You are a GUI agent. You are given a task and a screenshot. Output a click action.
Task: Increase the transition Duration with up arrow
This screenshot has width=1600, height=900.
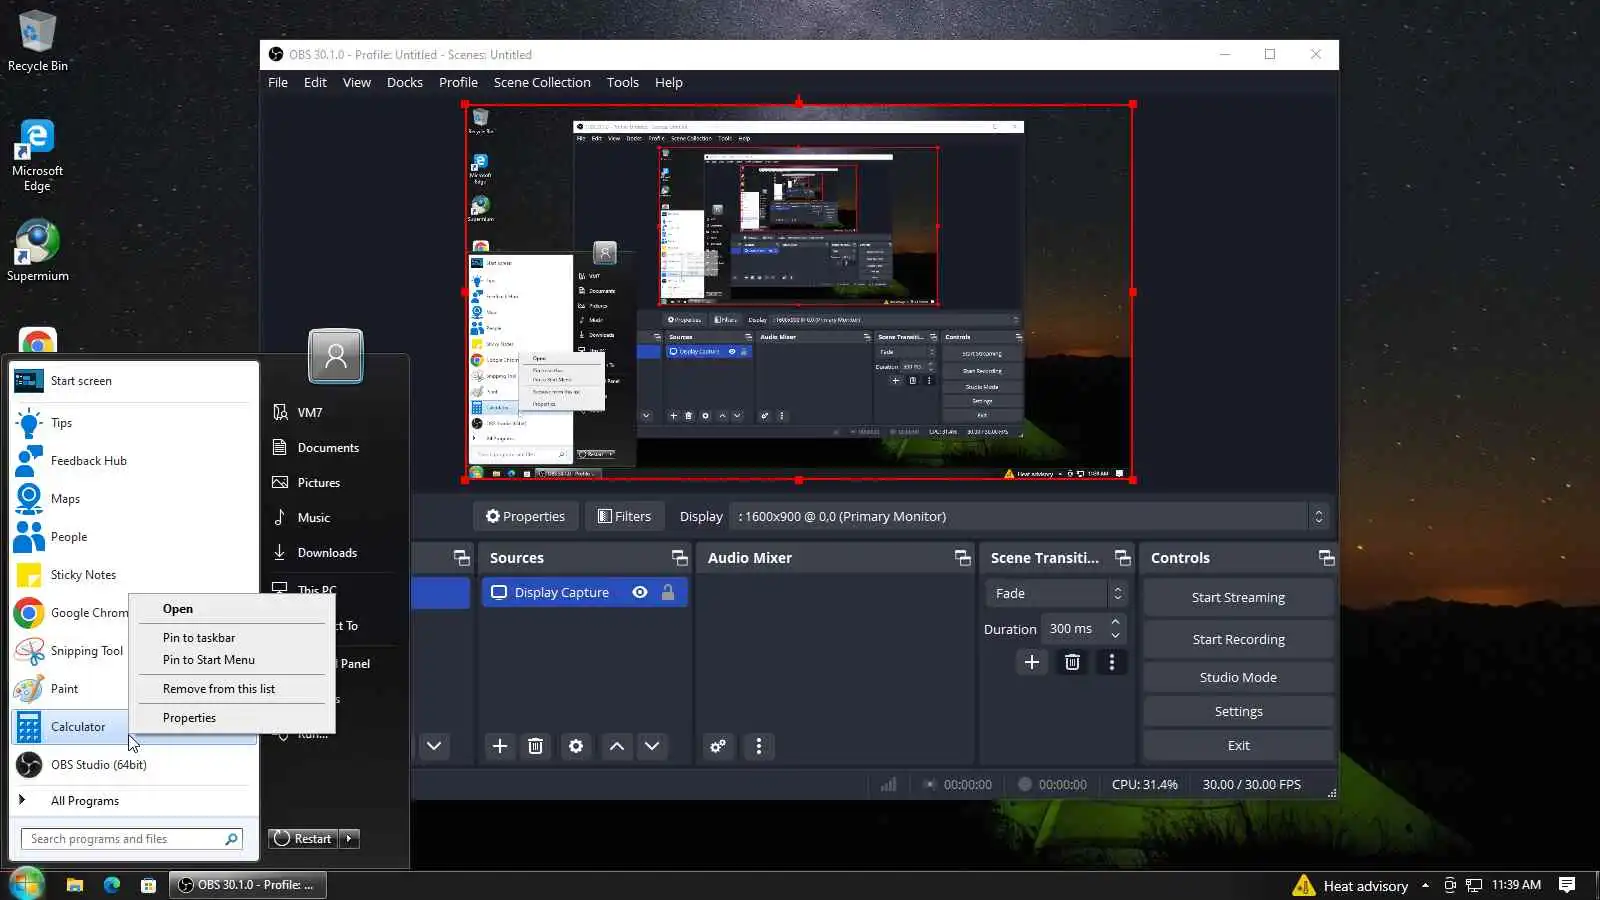pos(1115,622)
